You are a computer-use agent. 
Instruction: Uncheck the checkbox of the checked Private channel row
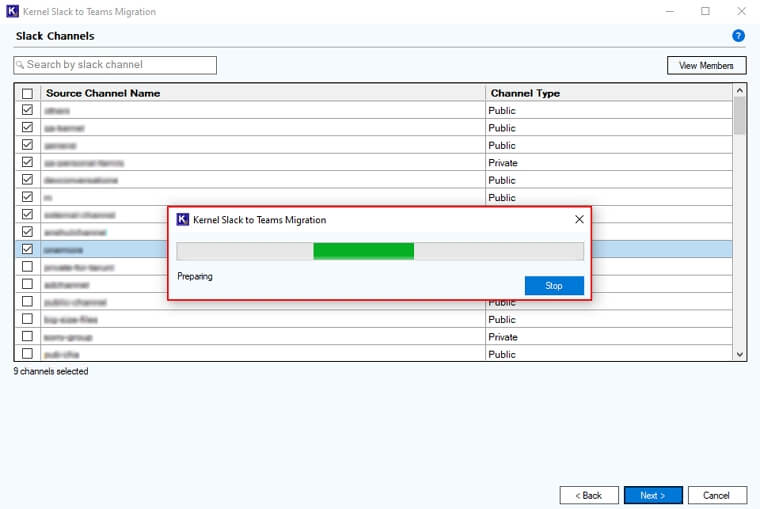pyautogui.click(x=28, y=162)
